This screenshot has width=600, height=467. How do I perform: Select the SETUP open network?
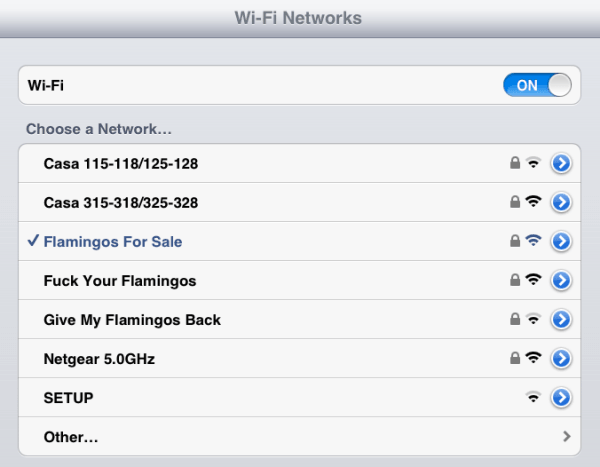[68, 398]
